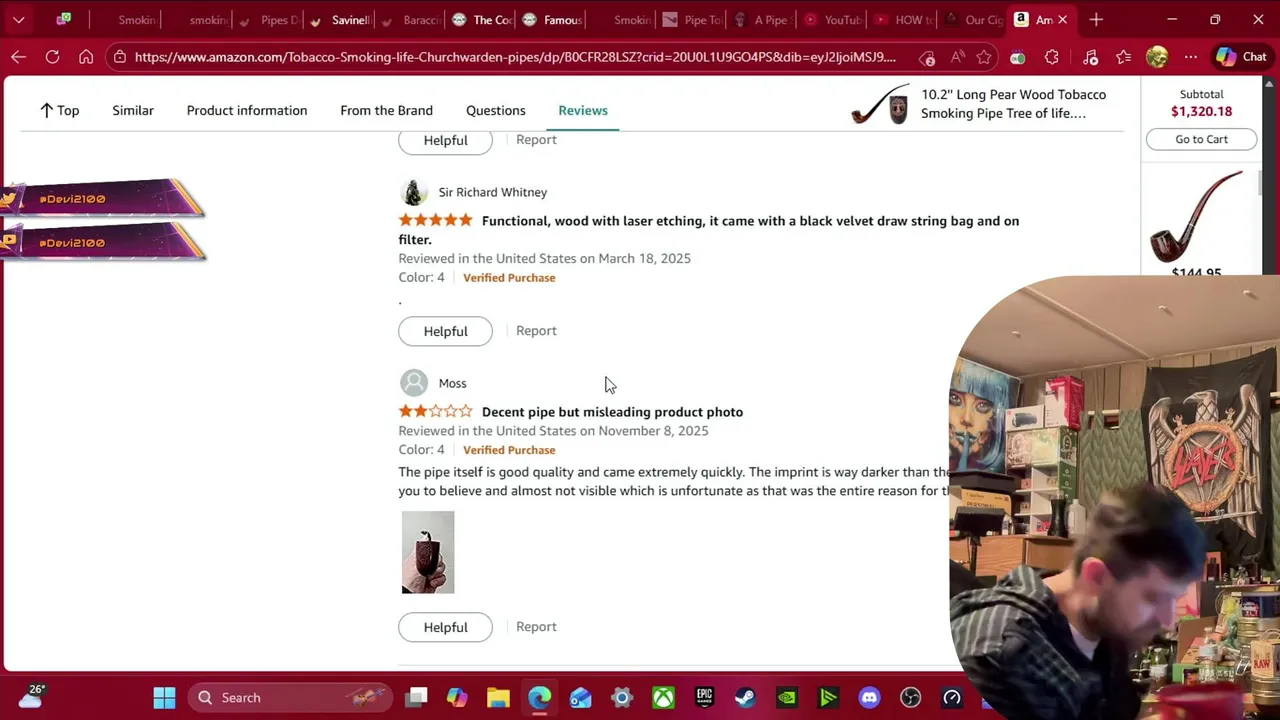Go to From the Brand section
The height and width of the screenshot is (720, 1280).
pos(386,110)
